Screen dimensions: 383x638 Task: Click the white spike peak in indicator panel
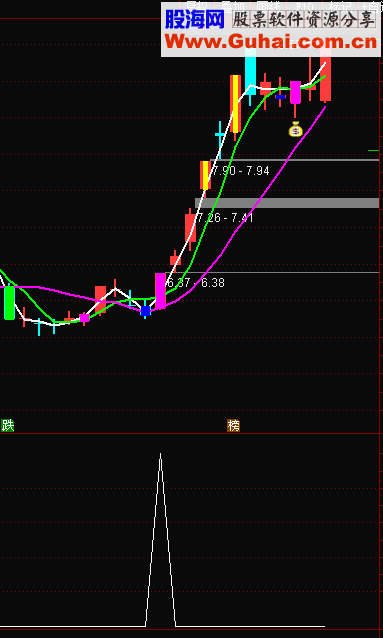tap(160, 454)
